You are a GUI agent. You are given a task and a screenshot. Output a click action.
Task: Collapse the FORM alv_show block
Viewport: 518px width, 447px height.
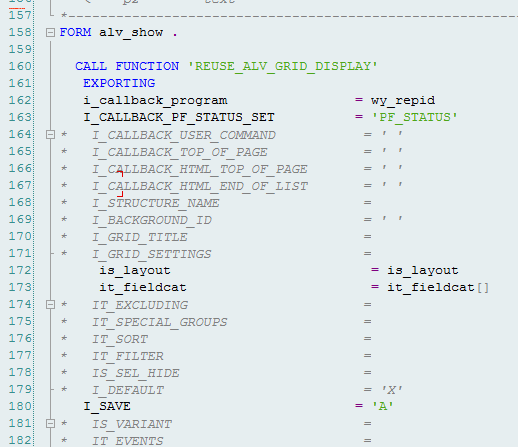point(50,33)
